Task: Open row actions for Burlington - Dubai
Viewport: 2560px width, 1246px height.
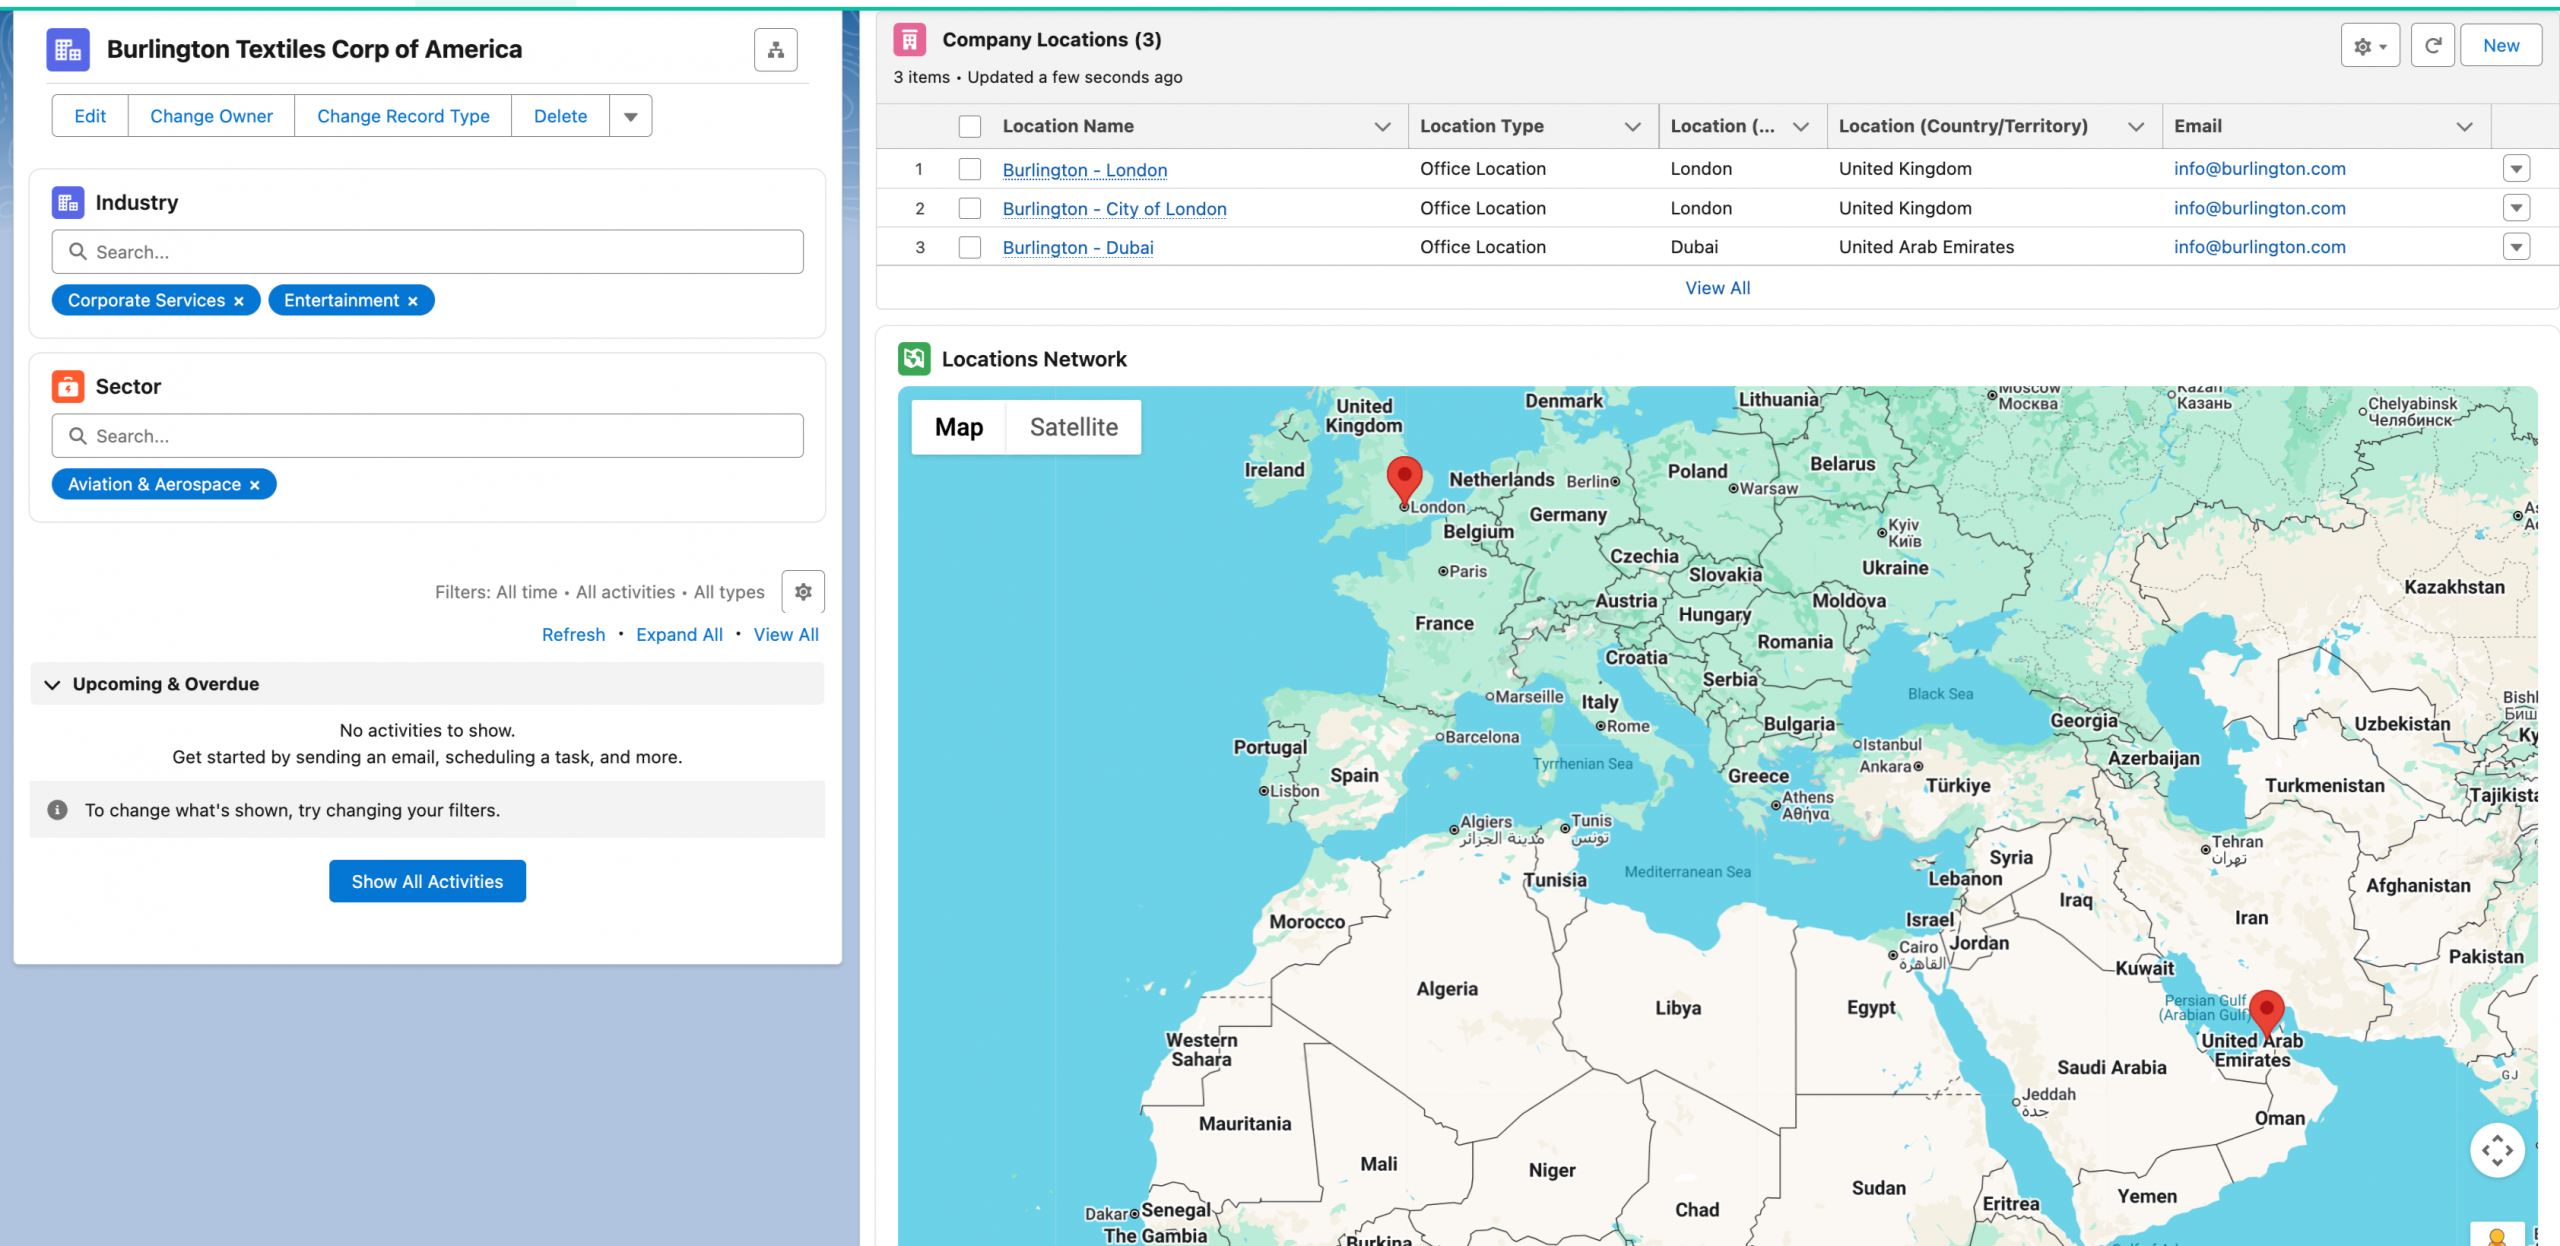Action: (x=2516, y=247)
